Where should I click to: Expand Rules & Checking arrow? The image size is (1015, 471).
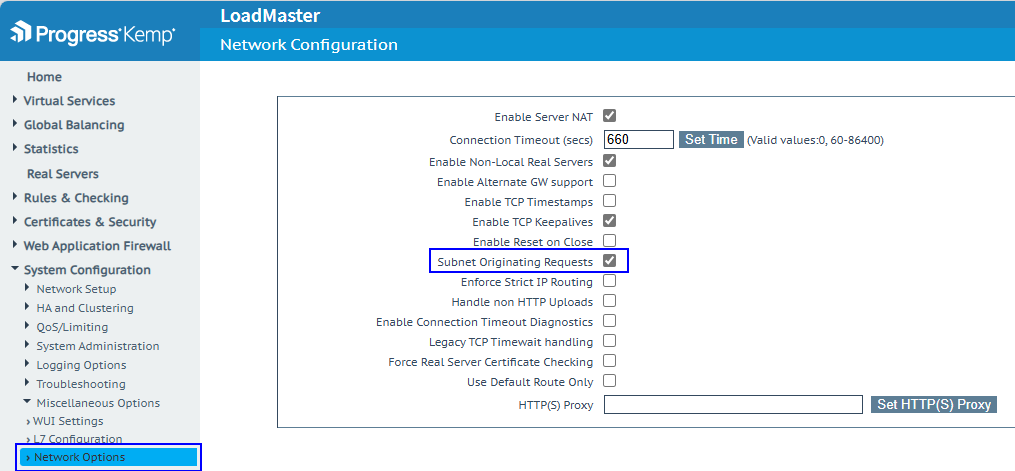pyautogui.click(x=15, y=197)
